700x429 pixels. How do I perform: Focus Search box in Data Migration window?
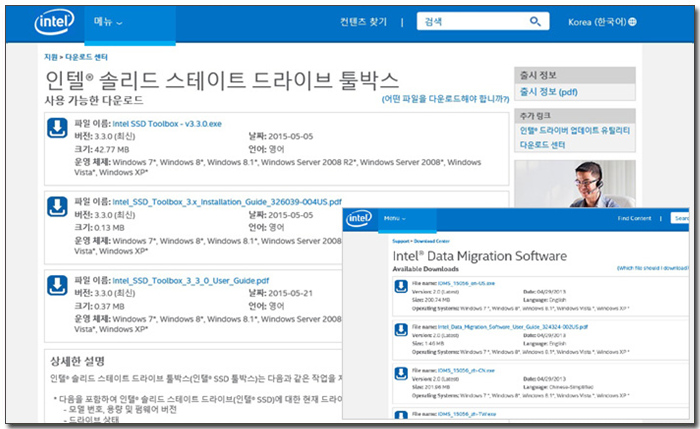[x=680, y=218]
